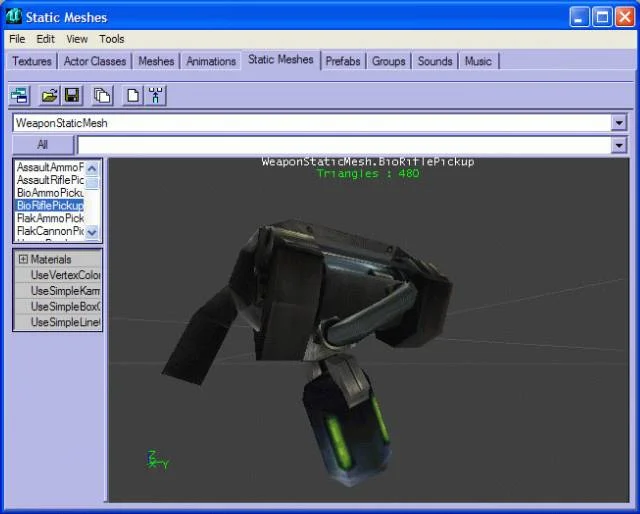Click the dock/undock browser toolbar icon

(20, 96)
